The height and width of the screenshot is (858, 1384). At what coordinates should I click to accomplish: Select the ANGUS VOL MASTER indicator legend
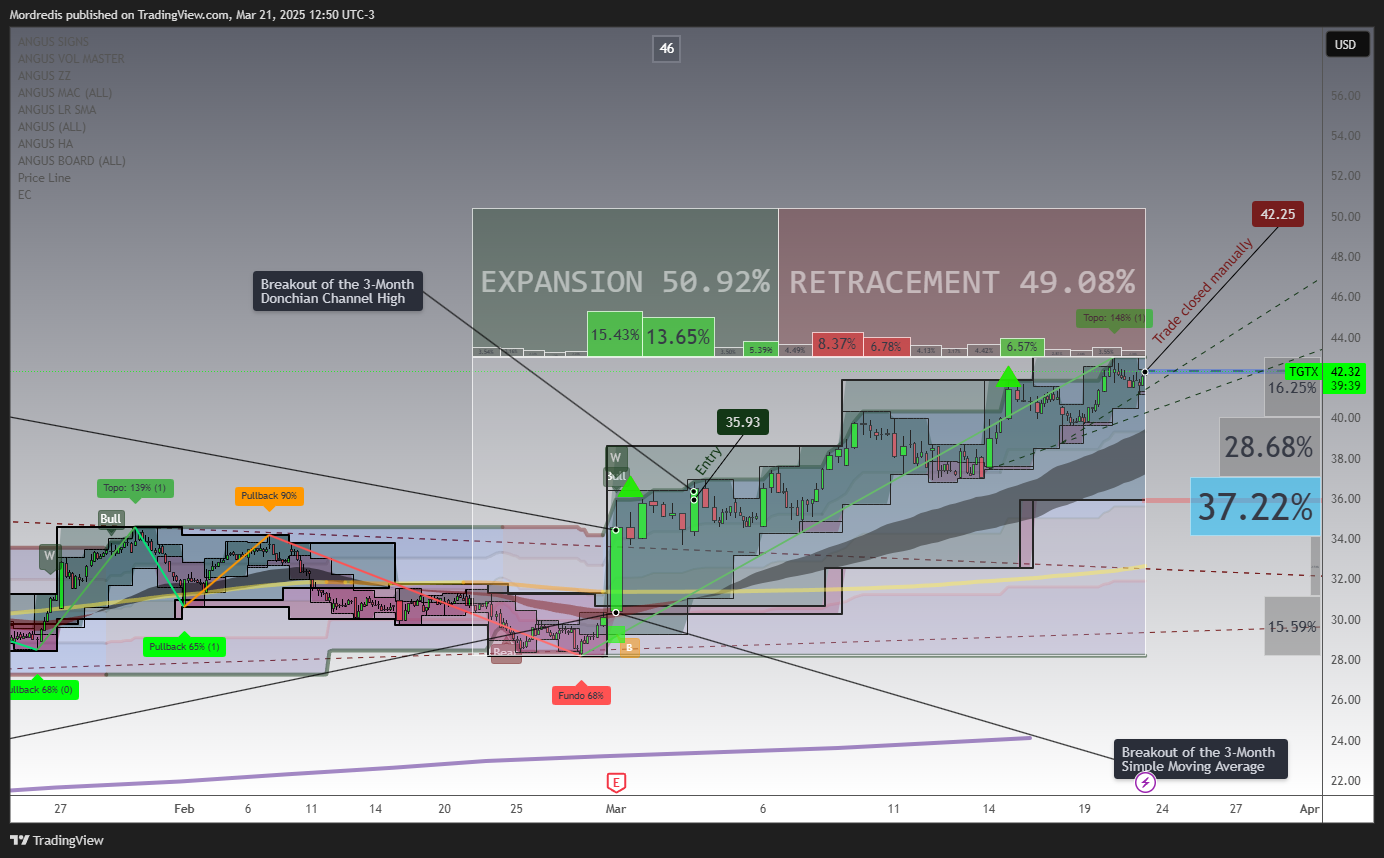[71, 59]
